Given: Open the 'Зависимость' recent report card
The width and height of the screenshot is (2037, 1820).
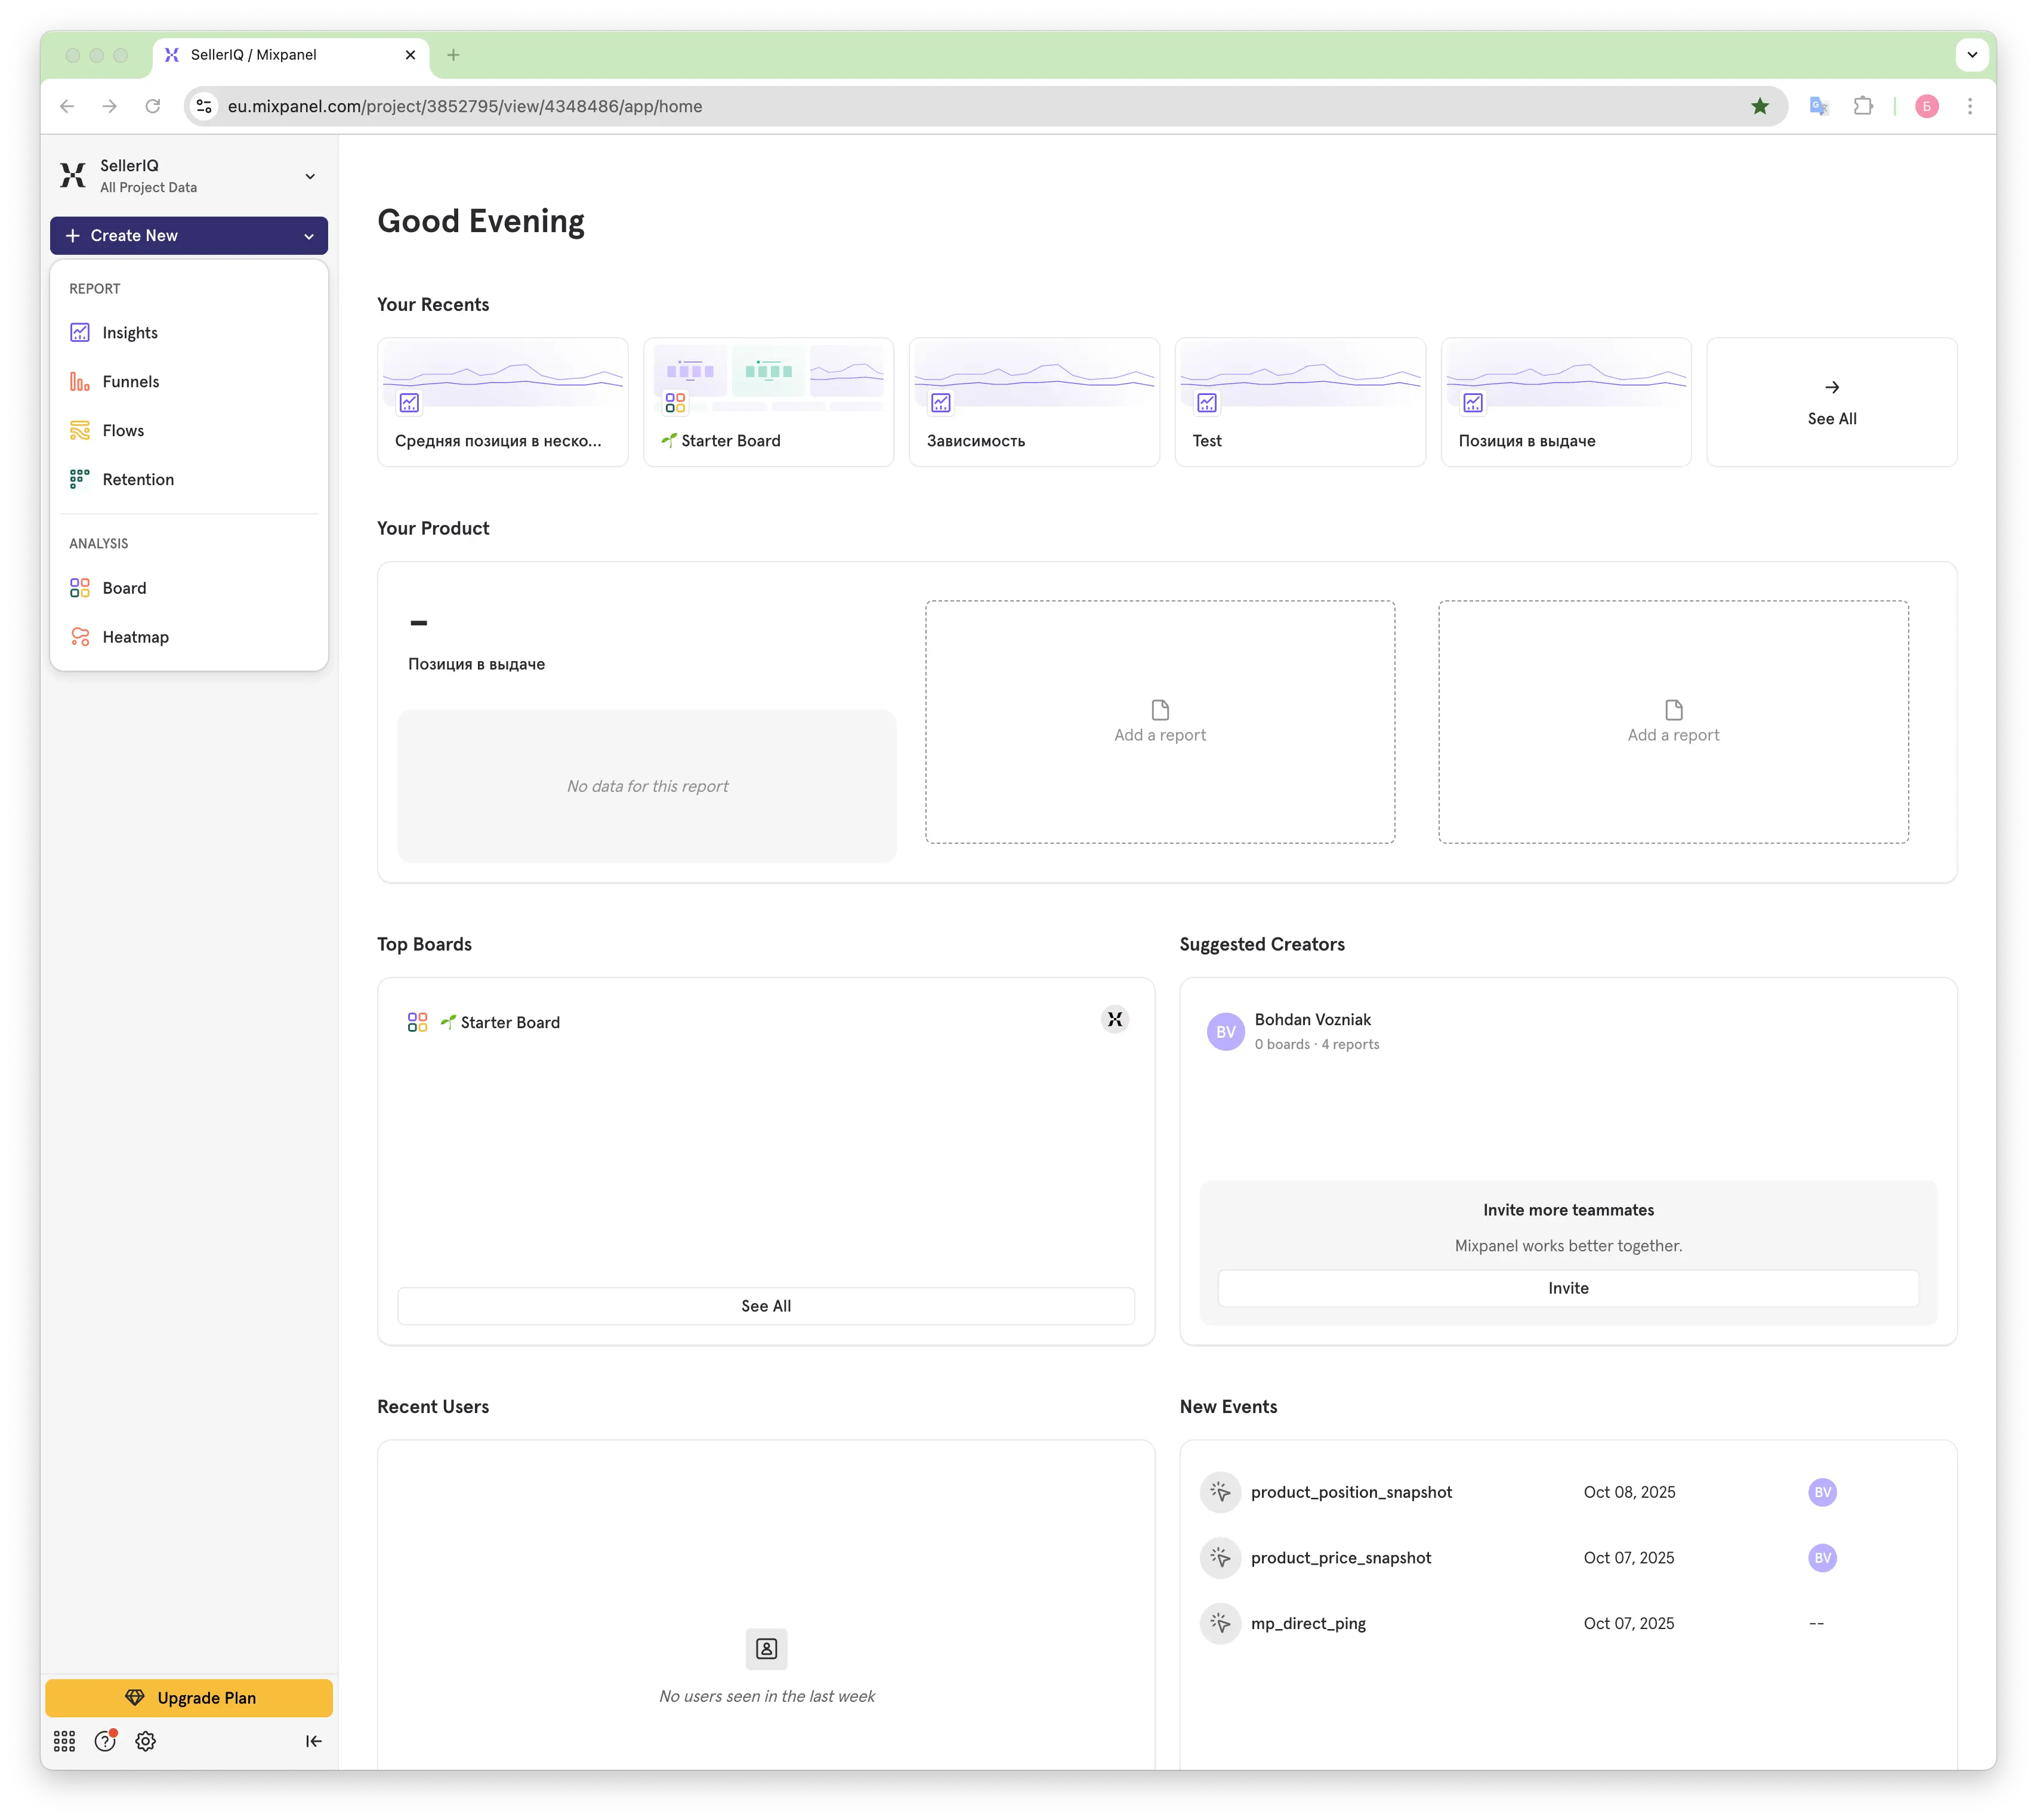Looking at the screenshot, I should [1034, 402].
